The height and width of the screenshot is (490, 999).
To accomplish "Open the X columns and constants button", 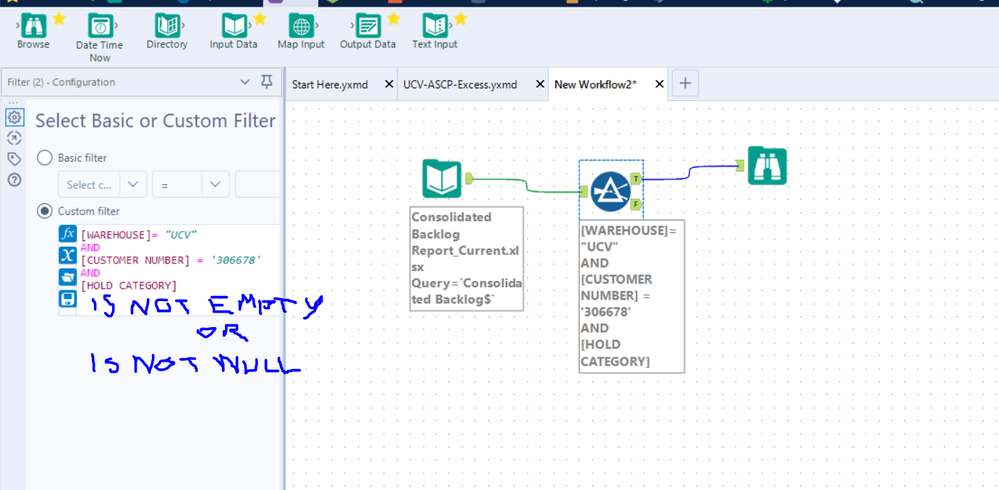I will pyautogui.click(x=68, y=256).
